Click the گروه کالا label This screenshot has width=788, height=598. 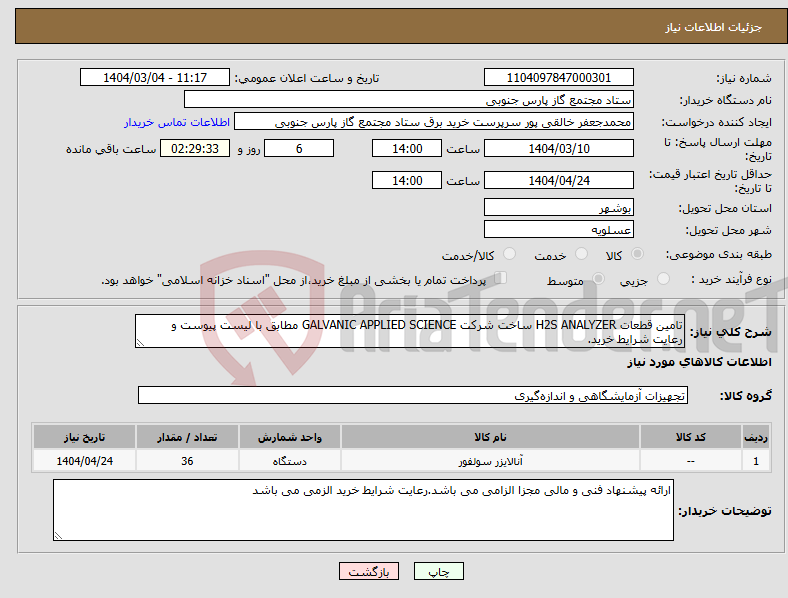[x=746, y=395]
